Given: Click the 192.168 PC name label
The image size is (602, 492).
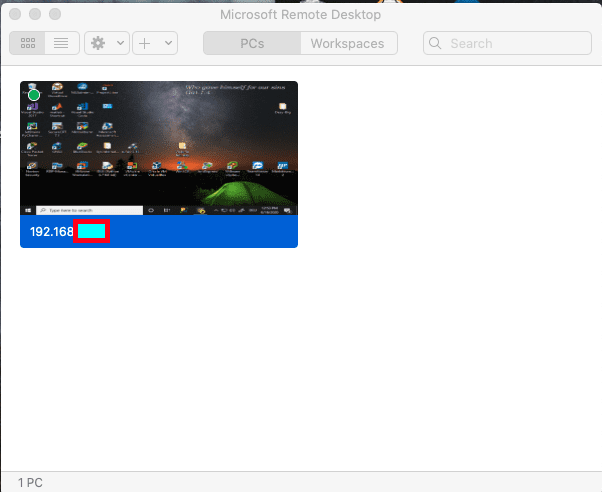Looking at the screenshot, I should (x=51, y=232).
